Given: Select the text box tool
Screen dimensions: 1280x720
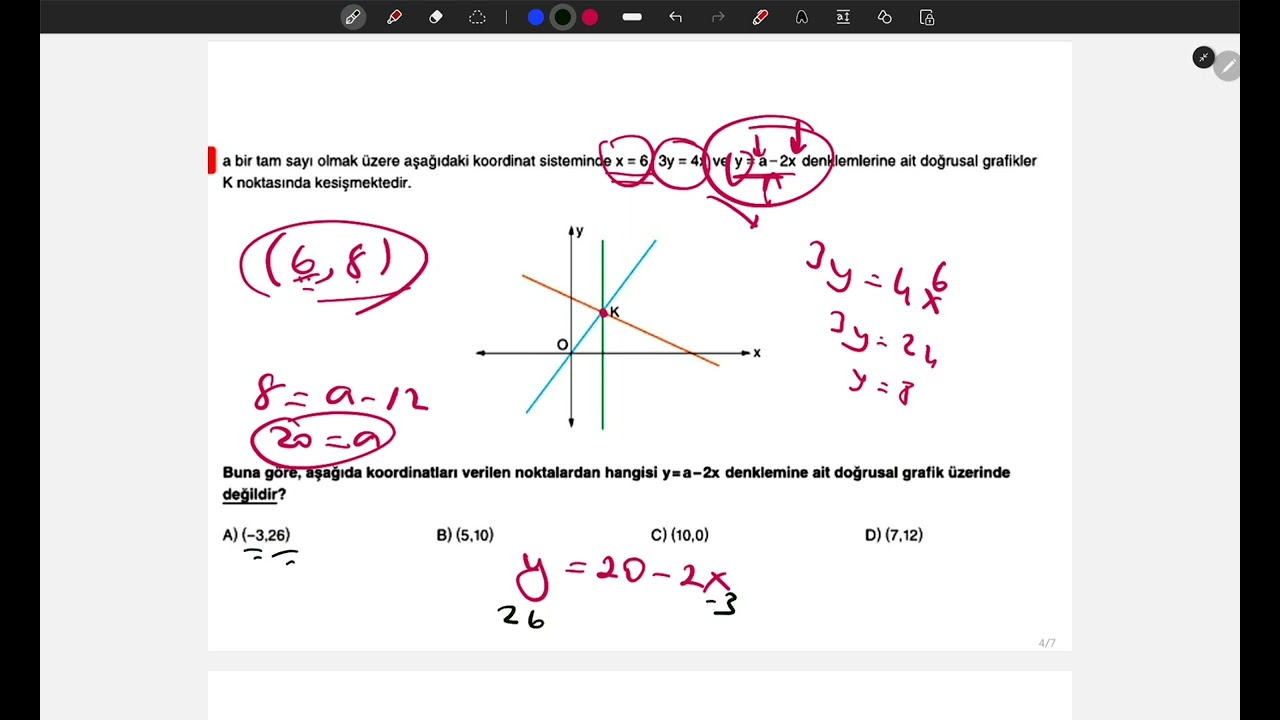Looking at the screenshot, I should click(843, 17).
